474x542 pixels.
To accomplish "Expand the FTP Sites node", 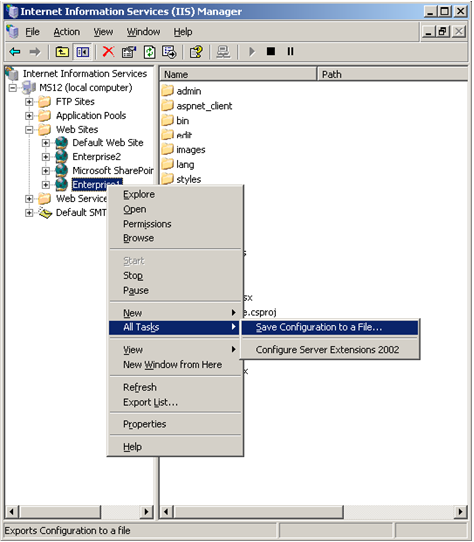I will (x=29, y=102).
